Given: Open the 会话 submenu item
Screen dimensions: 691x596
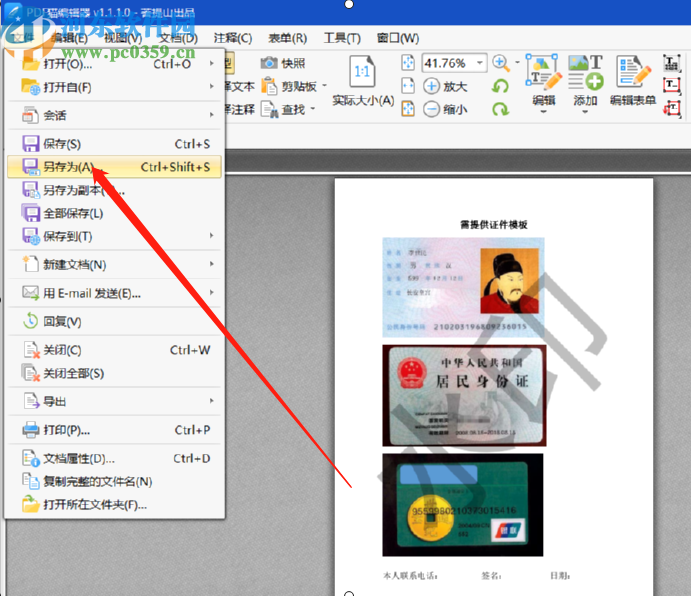Looking at the screenshot, I should (115, 115).
